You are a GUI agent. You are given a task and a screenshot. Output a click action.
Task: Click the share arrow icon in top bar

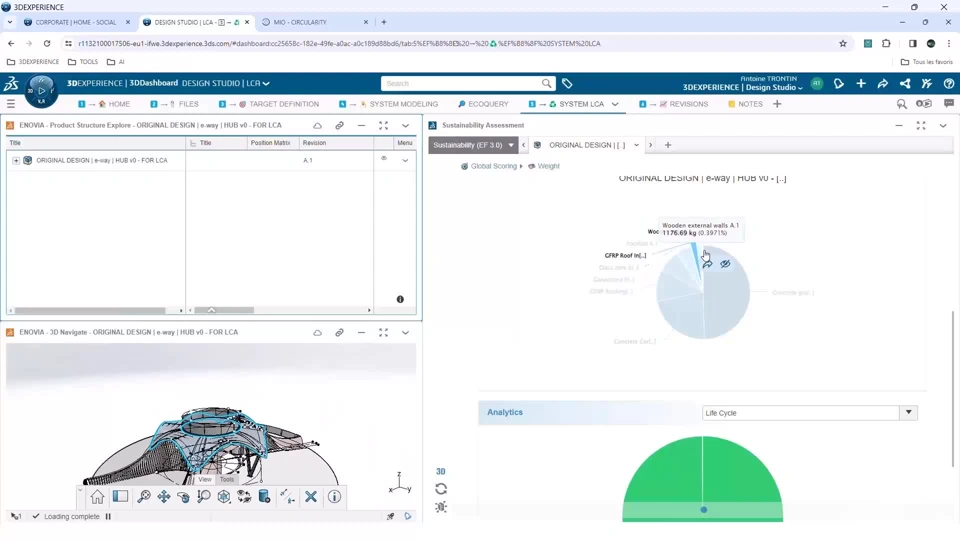coord(883,84)
